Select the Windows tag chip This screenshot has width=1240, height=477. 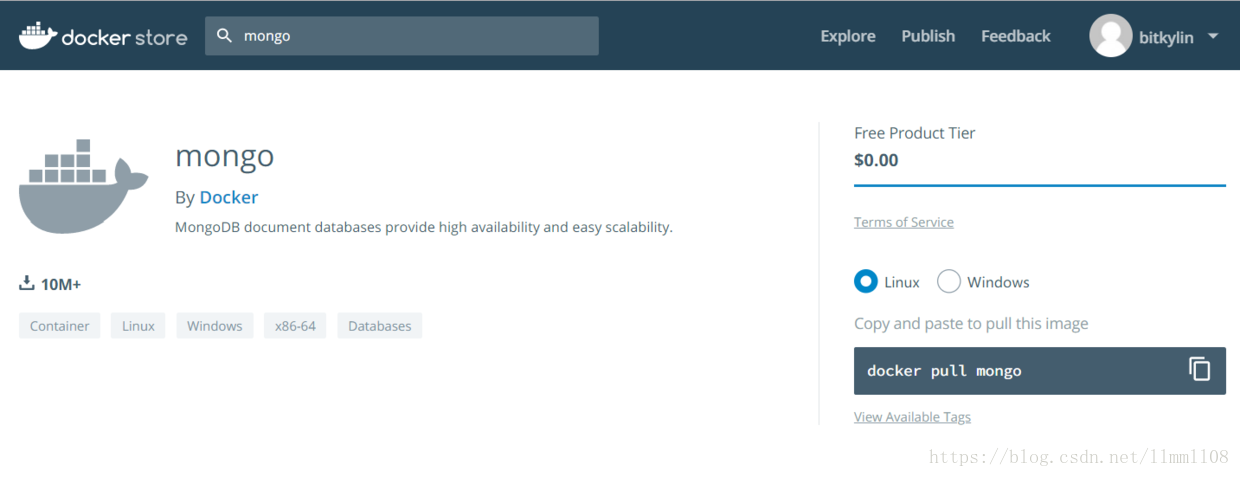(x=215, y=326)
